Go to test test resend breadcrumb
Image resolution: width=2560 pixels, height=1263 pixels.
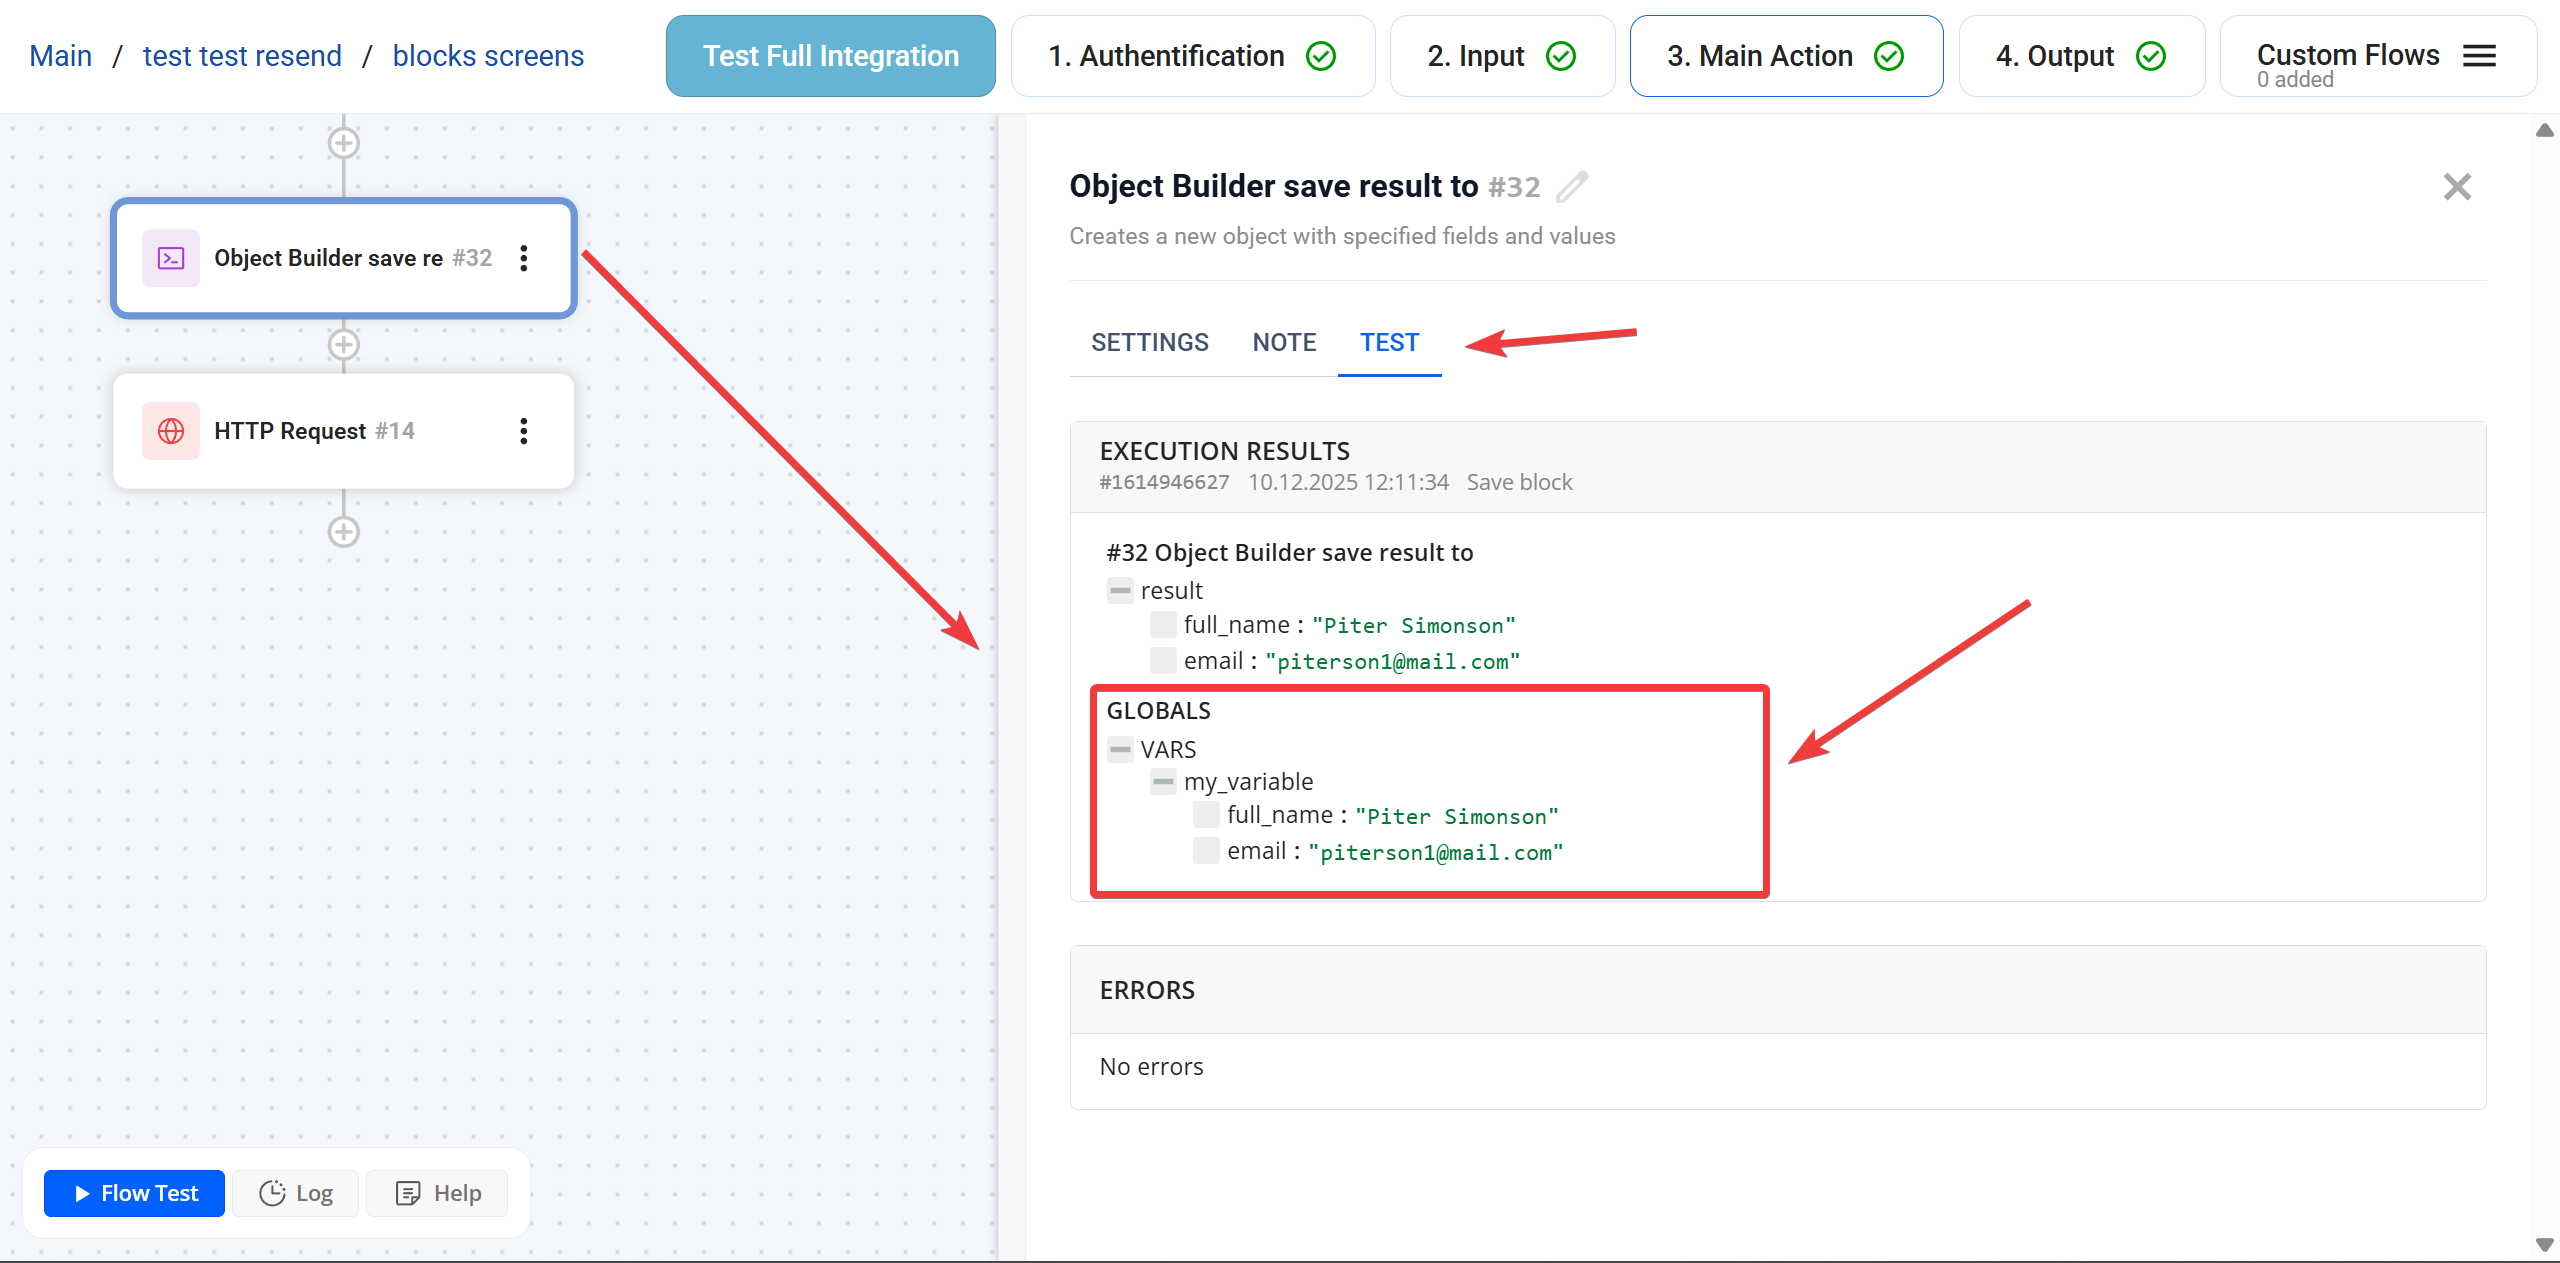[242, 56]
